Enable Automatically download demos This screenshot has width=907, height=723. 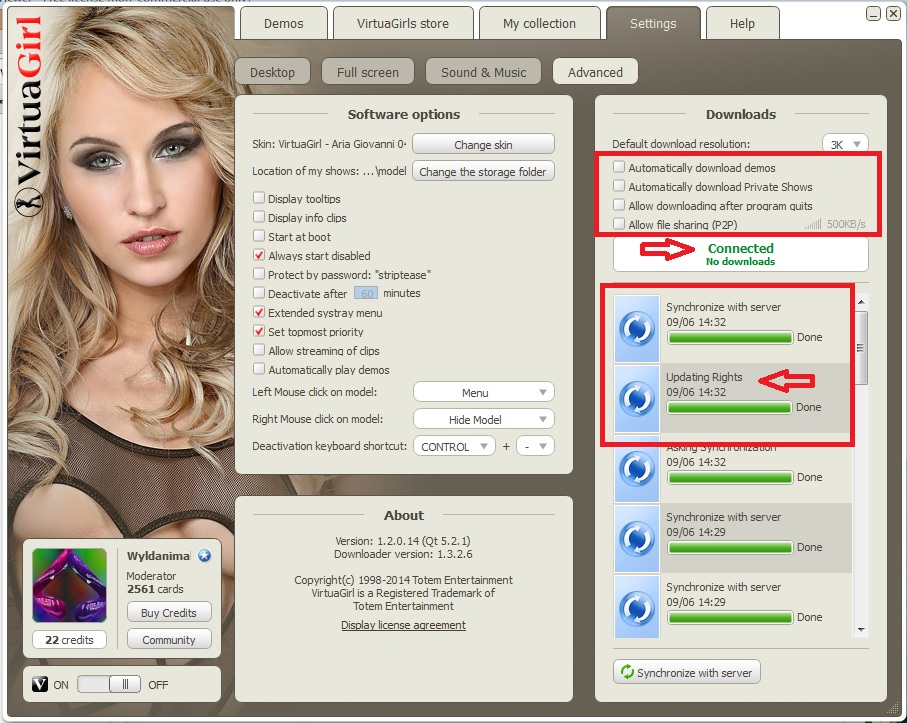coord(619,167)
